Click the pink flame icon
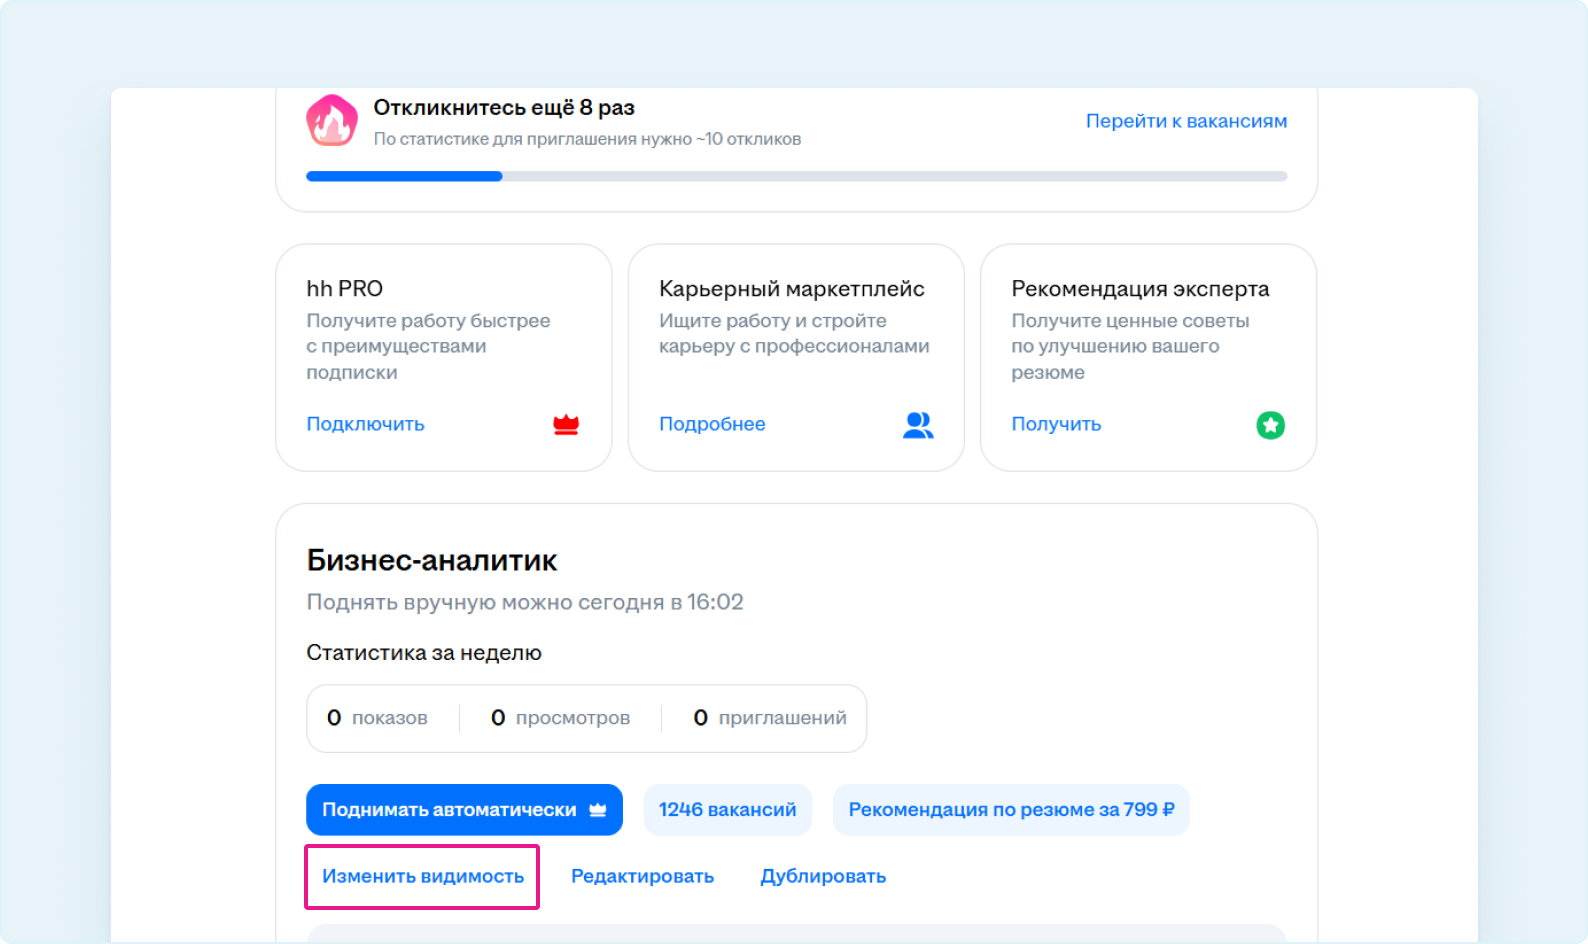The image size is (1588, 944). pyautogui.click(x=332, y=122)
